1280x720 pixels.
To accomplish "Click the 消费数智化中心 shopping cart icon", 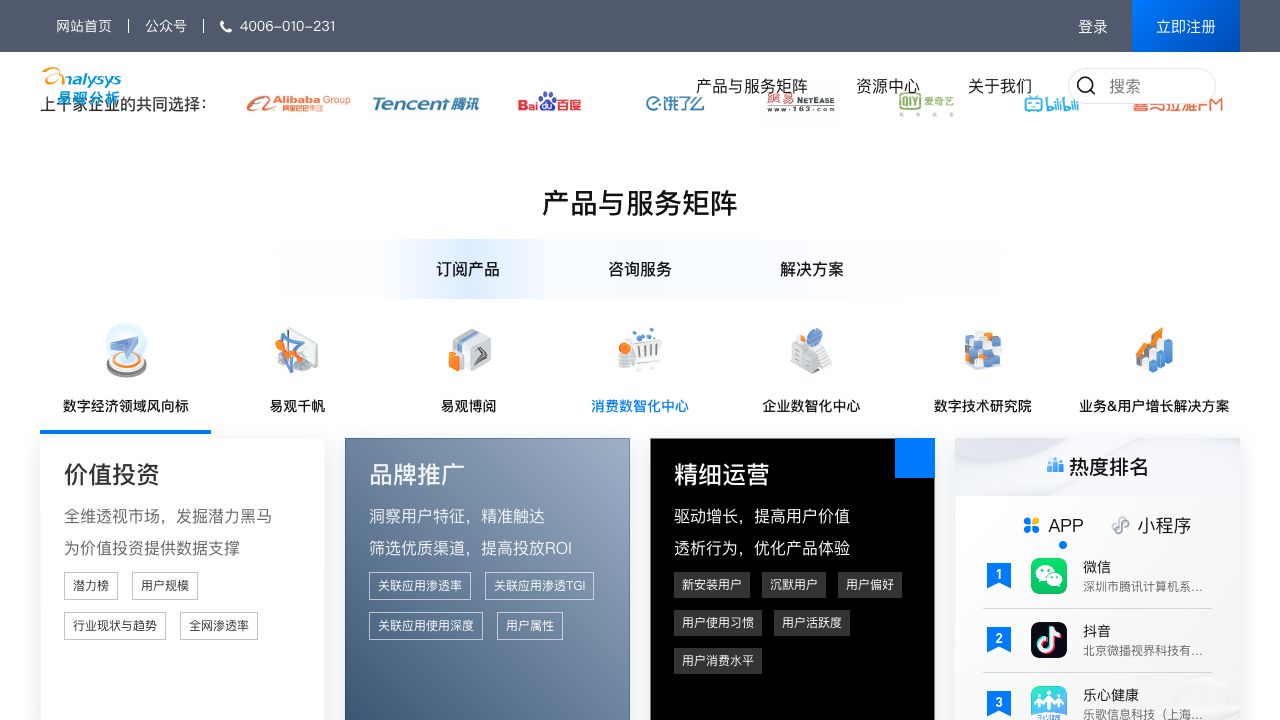I will pos(640,351).
